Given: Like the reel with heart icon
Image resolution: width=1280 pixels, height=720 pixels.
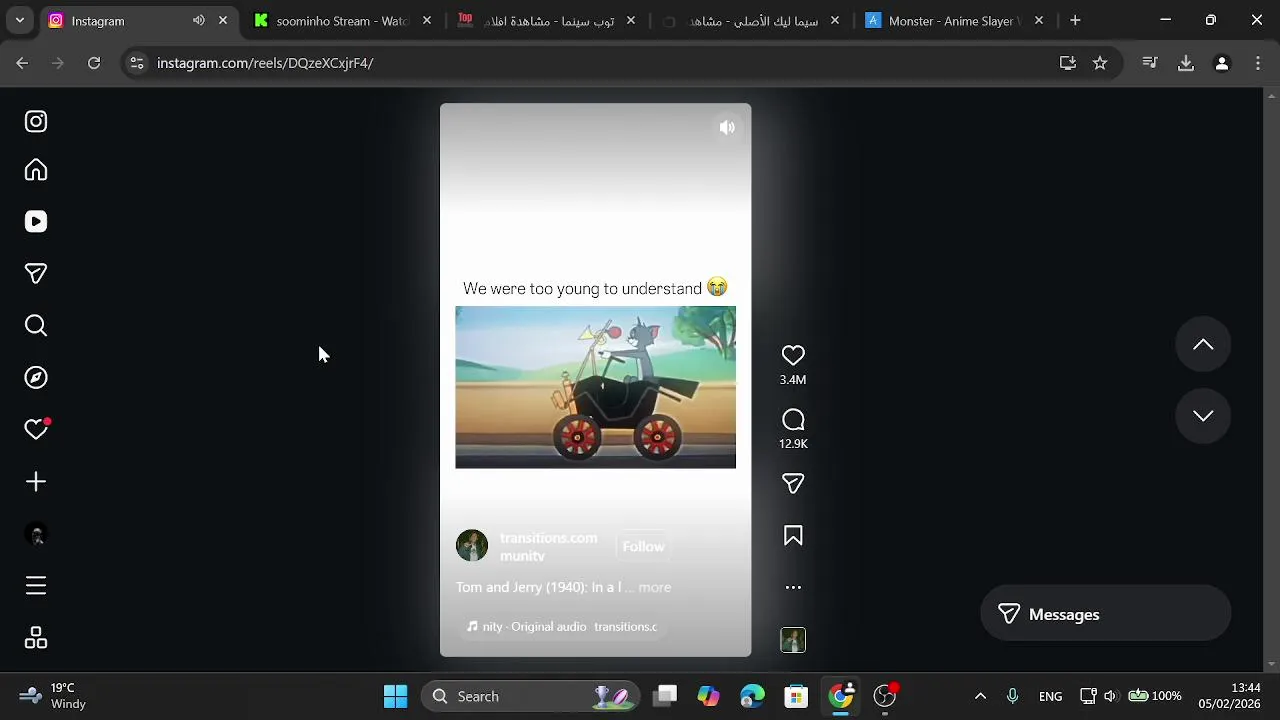Looking at the screenshot, I should (793, 356).
